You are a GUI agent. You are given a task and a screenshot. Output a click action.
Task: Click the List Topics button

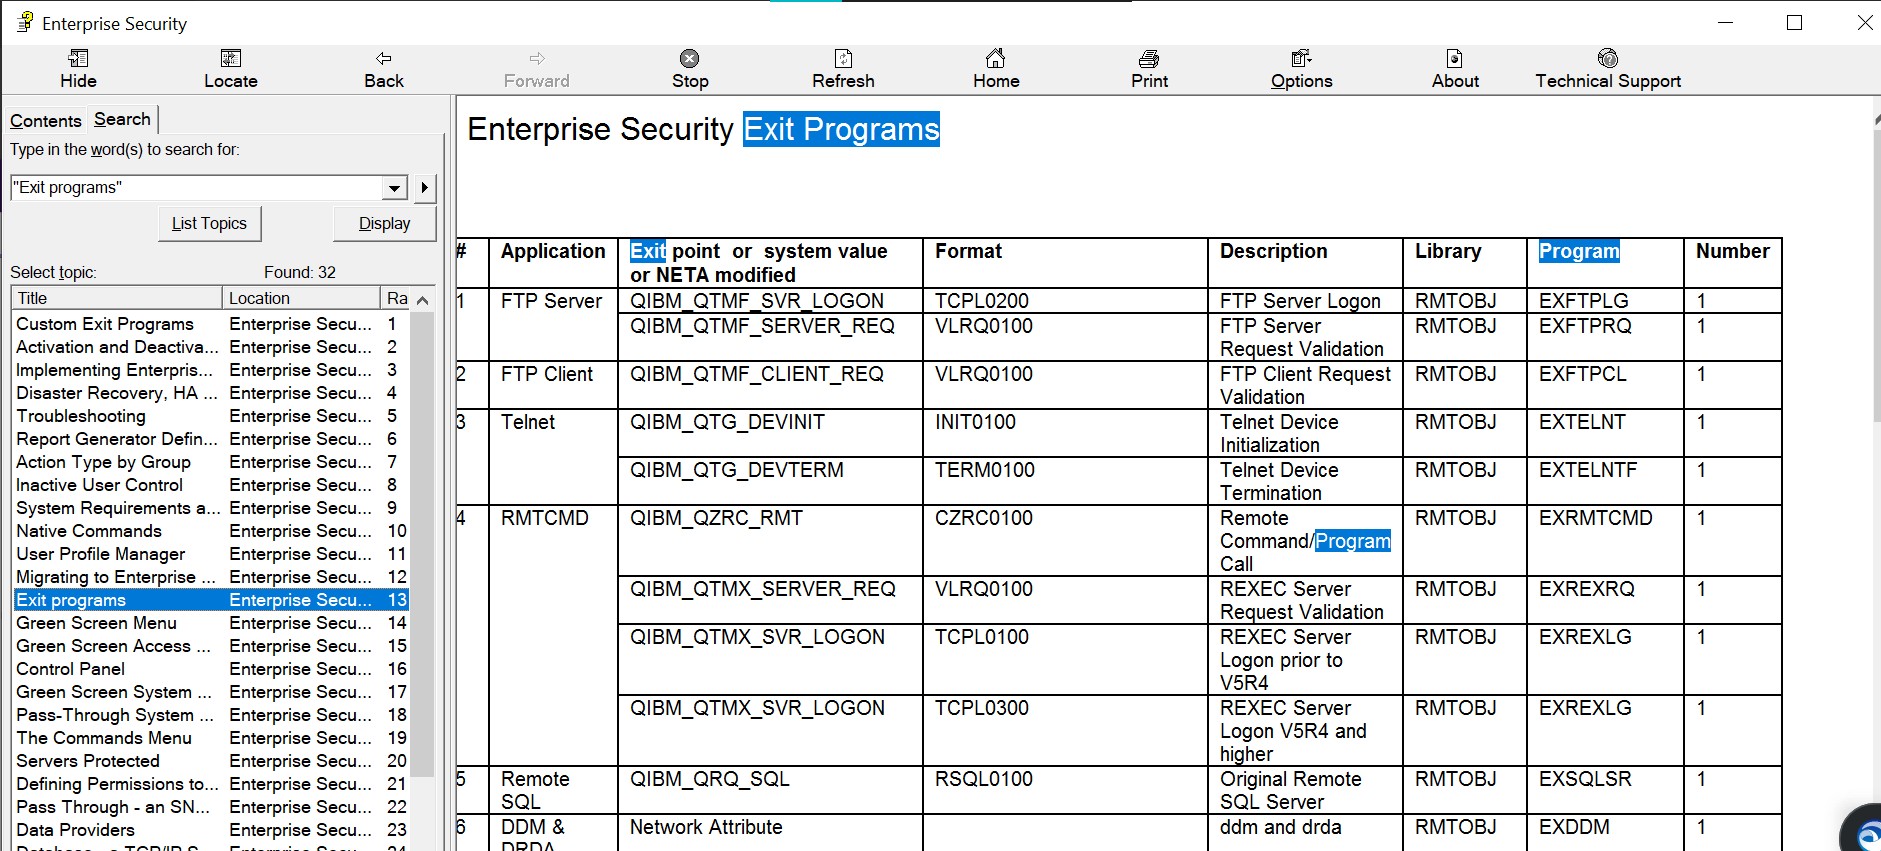[x=209, y=224]
